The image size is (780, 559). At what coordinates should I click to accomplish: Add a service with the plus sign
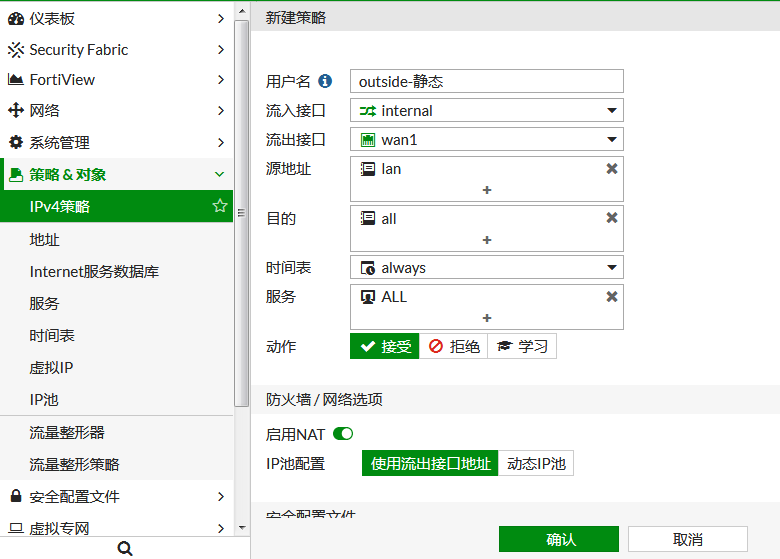tap(487, 318)
